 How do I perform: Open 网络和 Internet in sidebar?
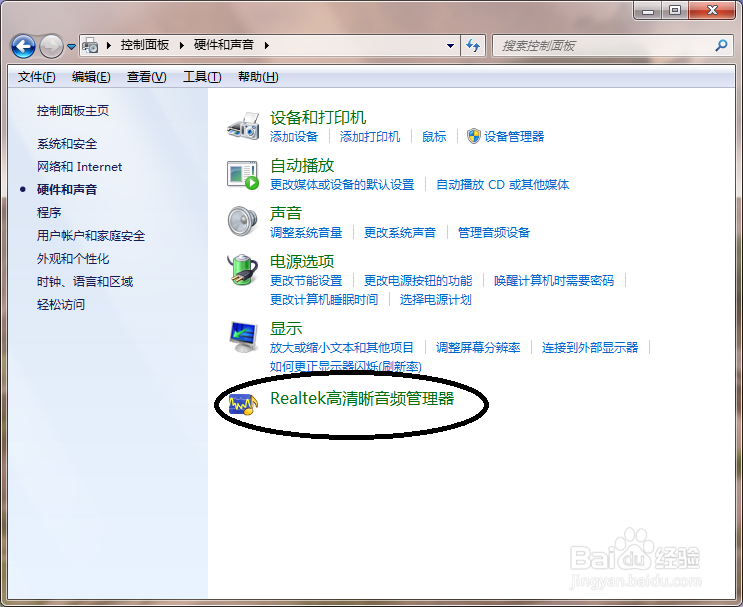(79, 167)
